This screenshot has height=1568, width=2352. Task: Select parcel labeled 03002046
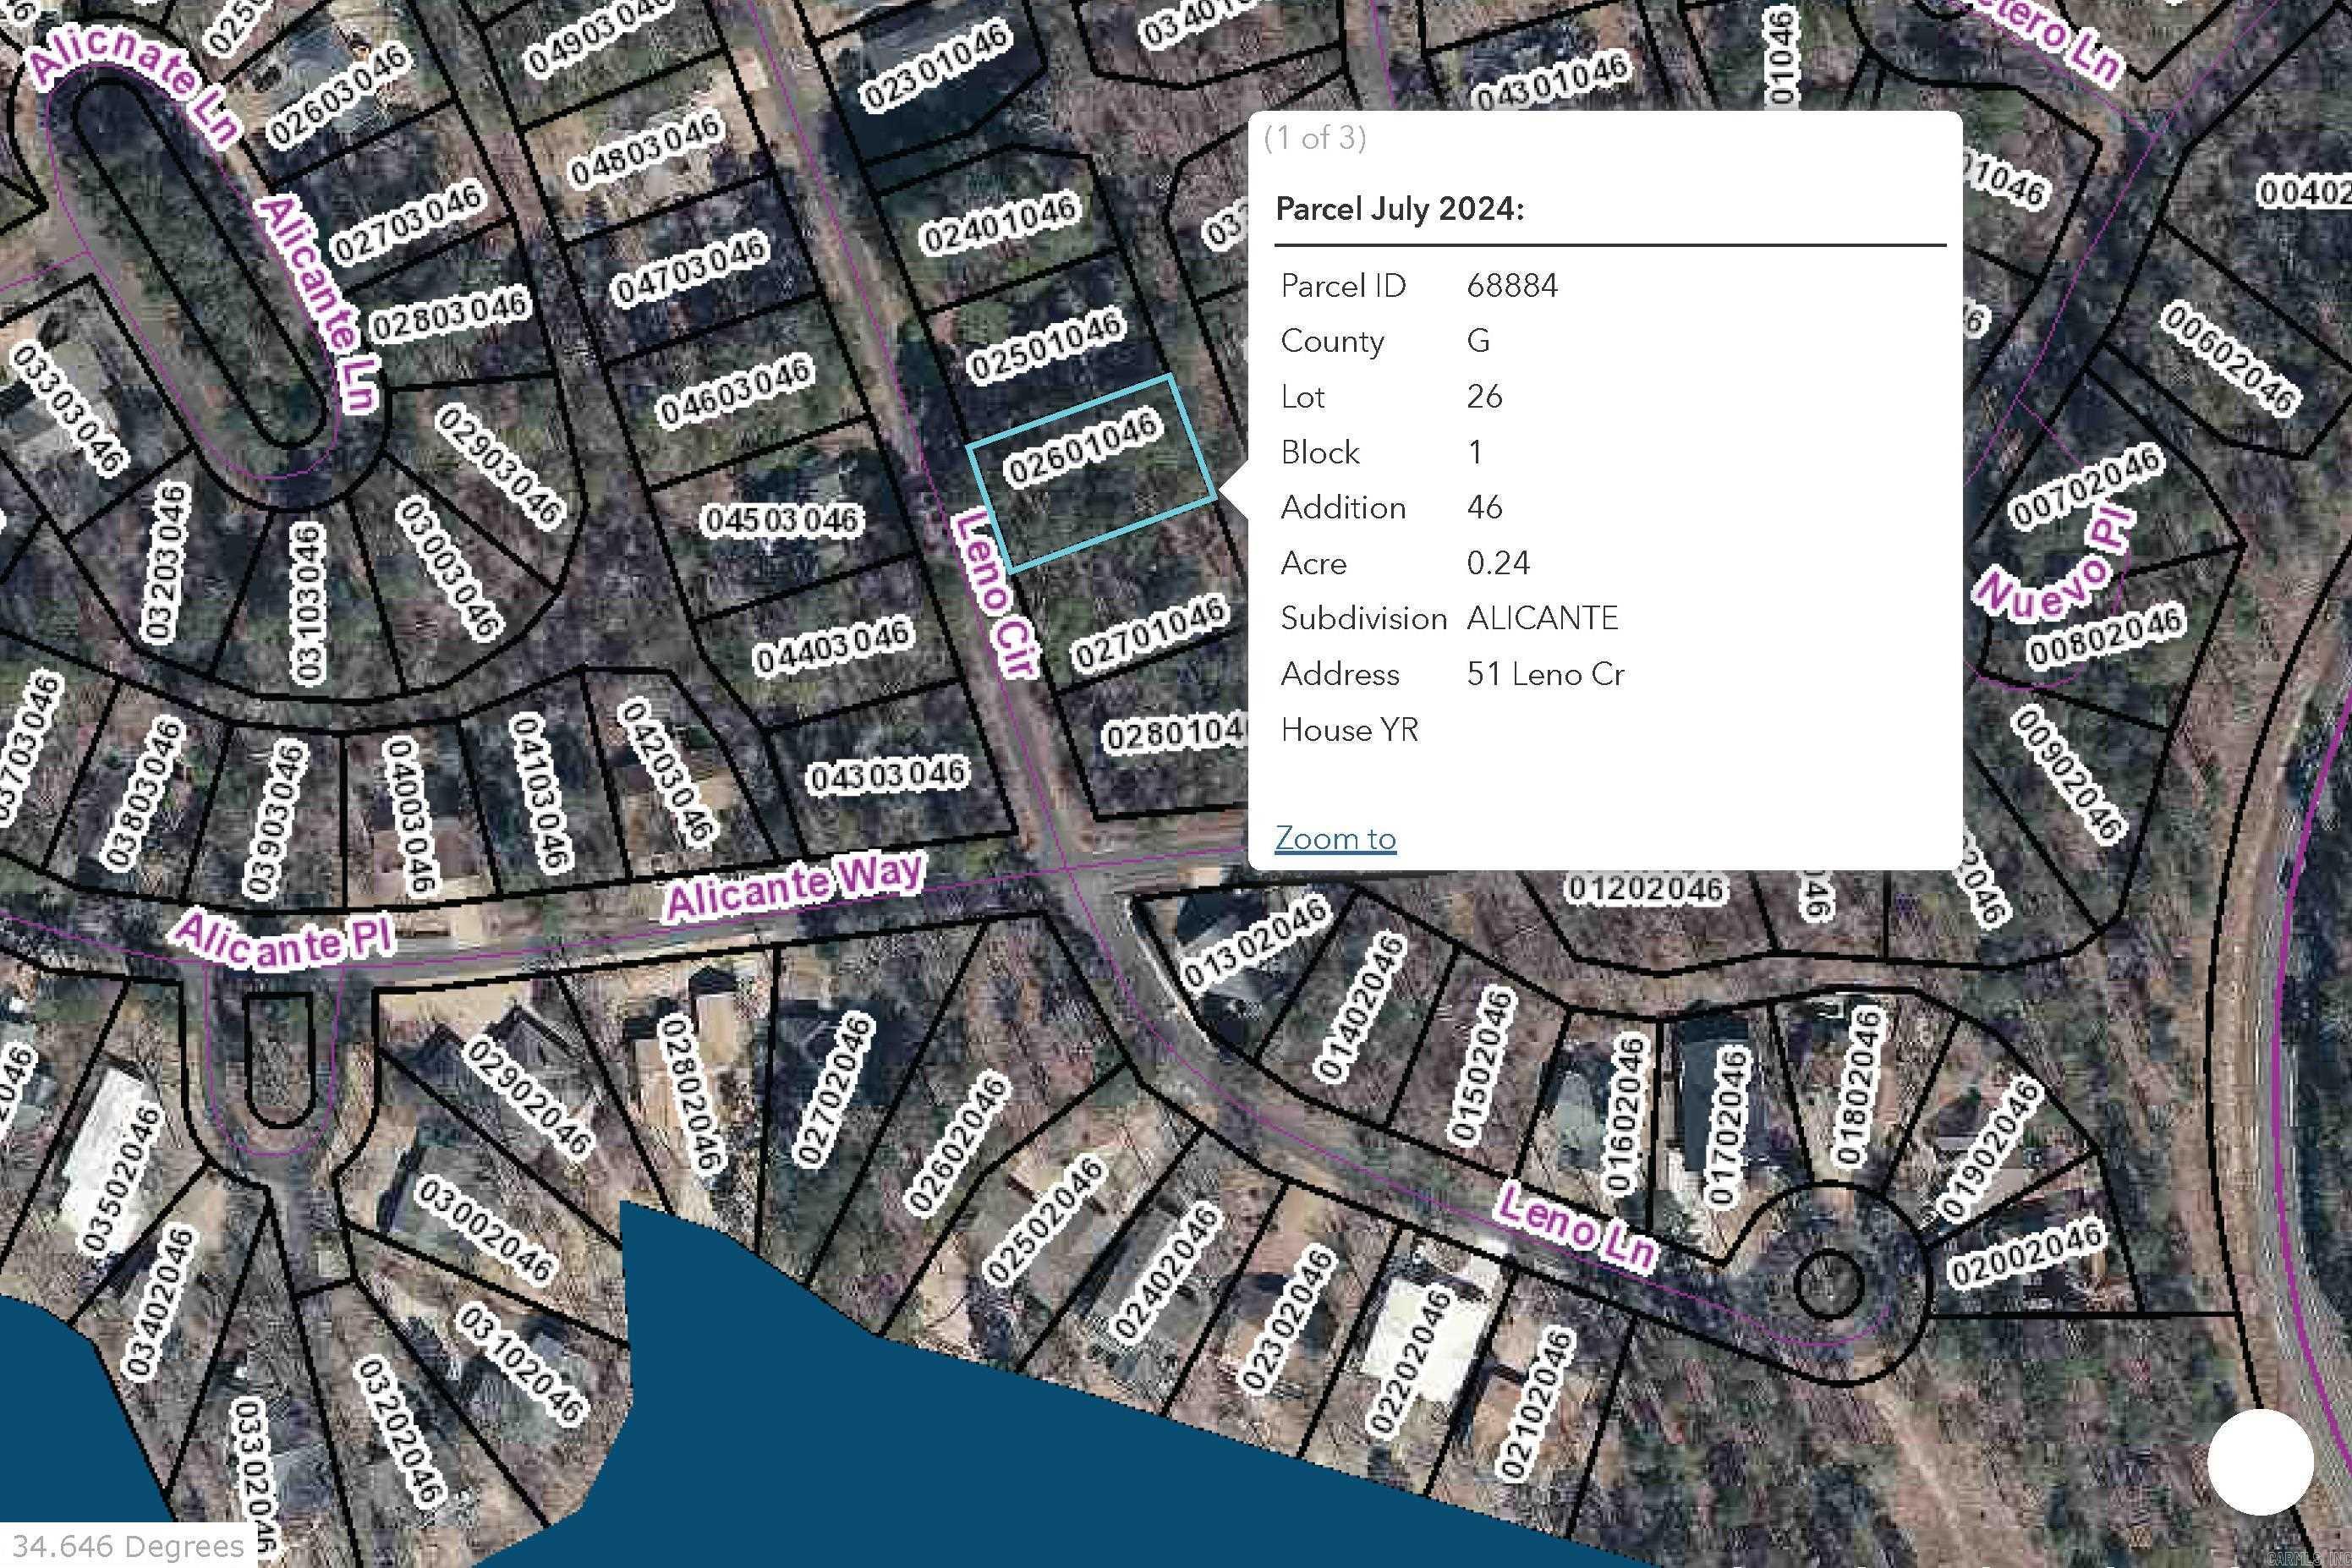484,1229
